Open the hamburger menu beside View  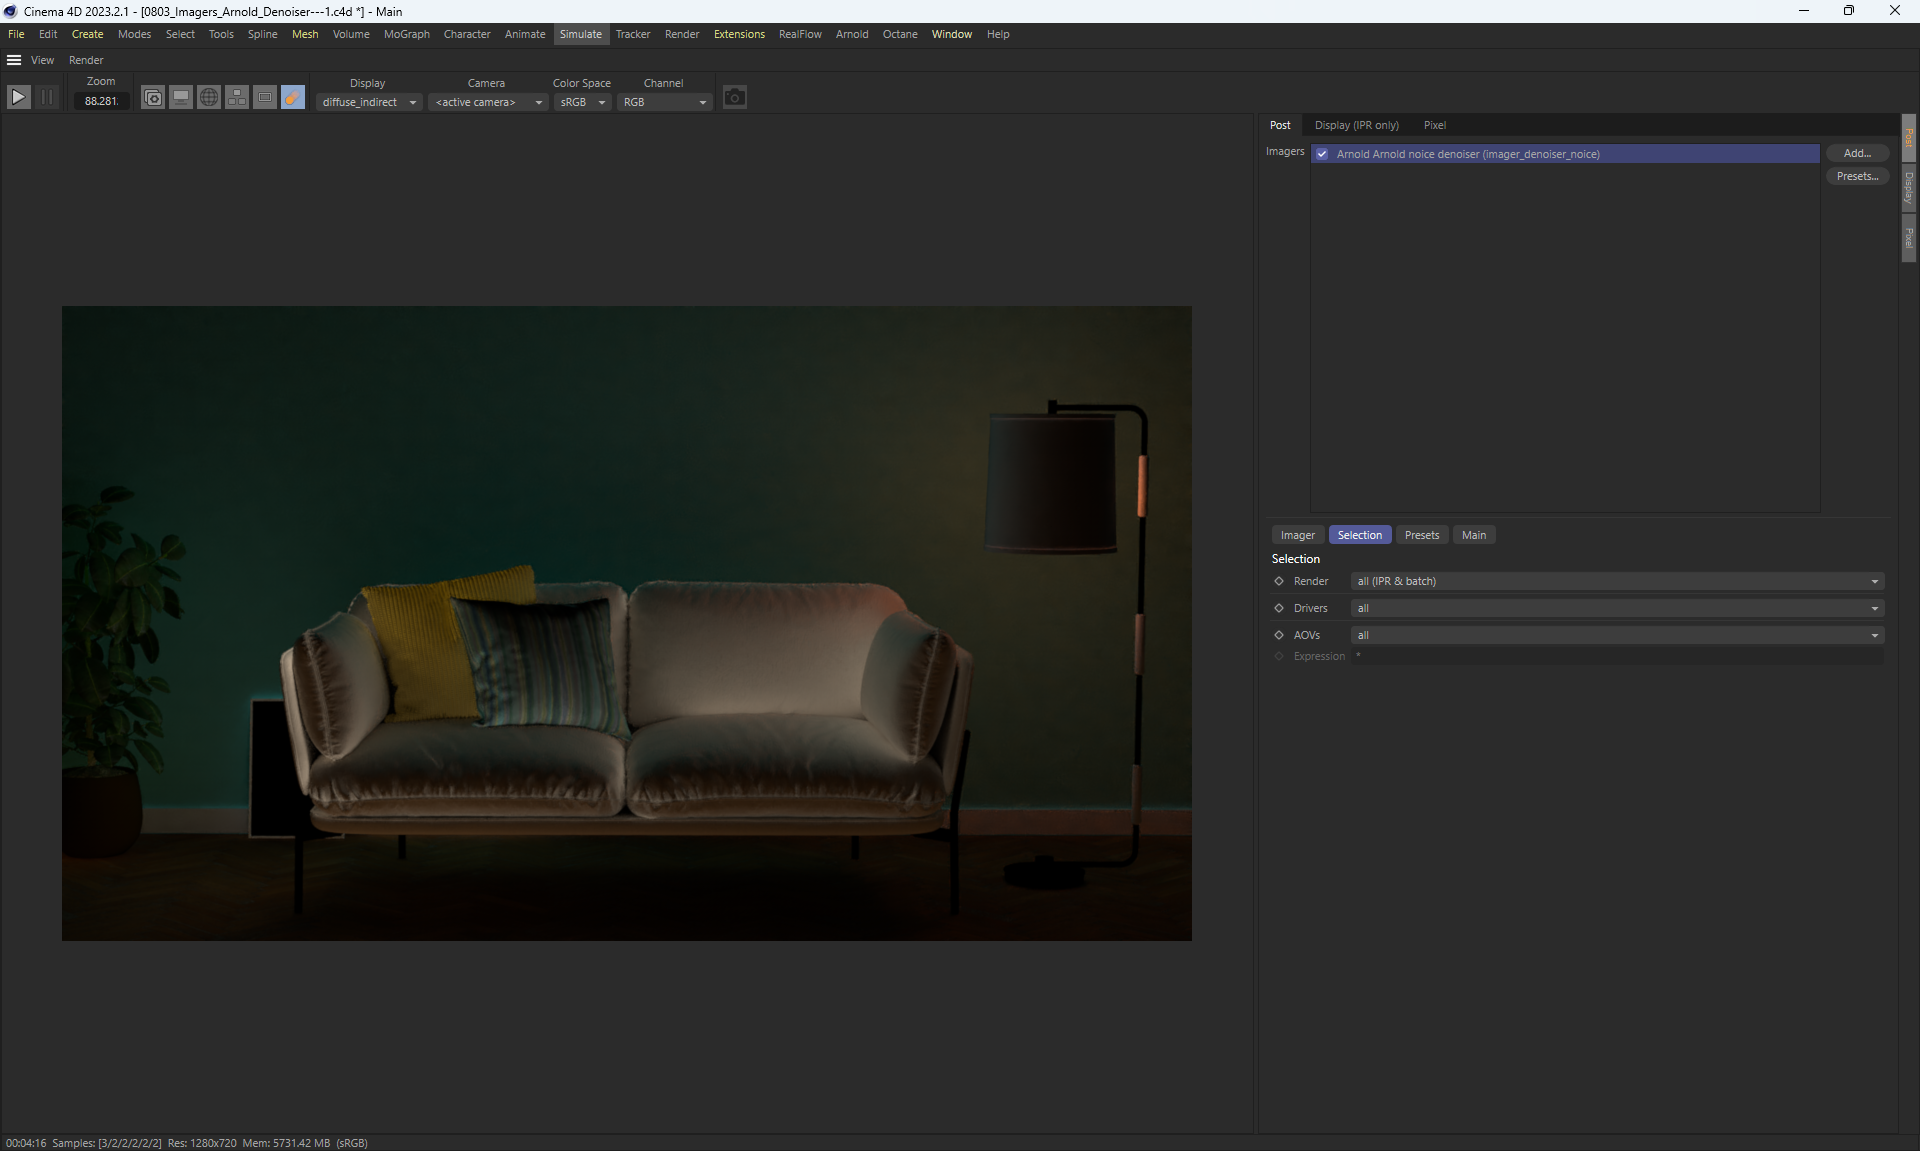[14, 60]
